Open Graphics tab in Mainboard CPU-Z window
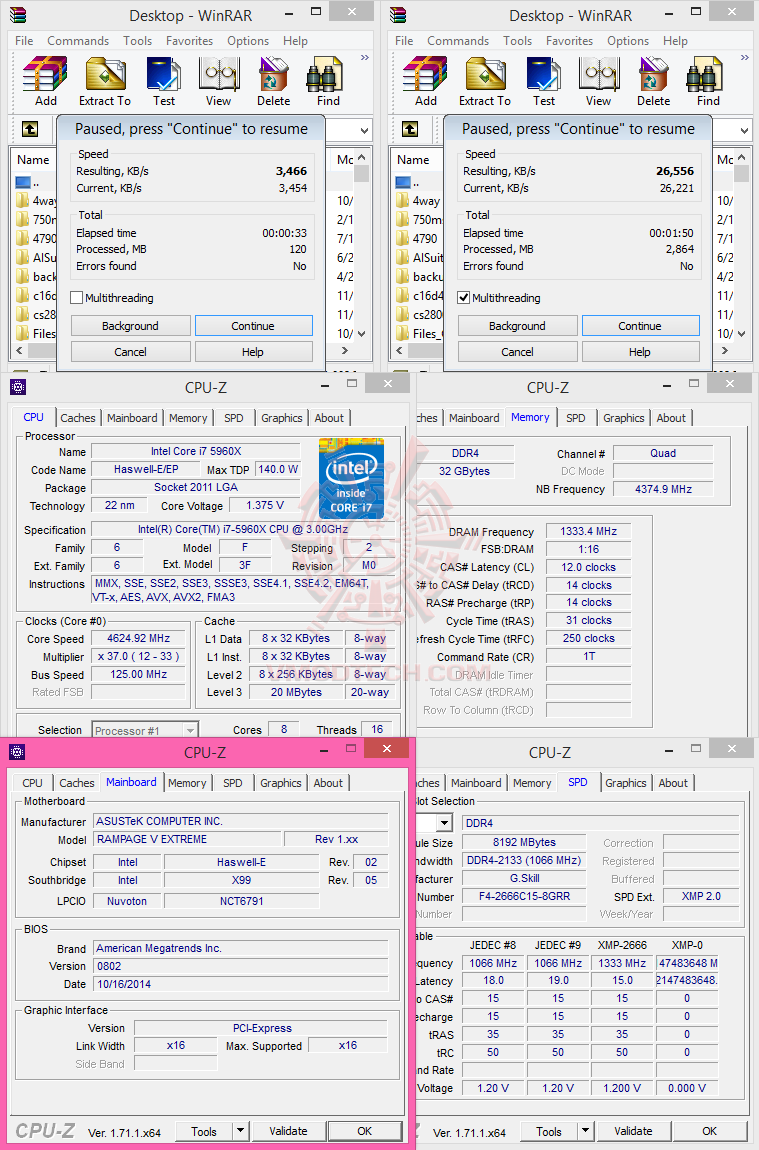 [x=281, y=783]
